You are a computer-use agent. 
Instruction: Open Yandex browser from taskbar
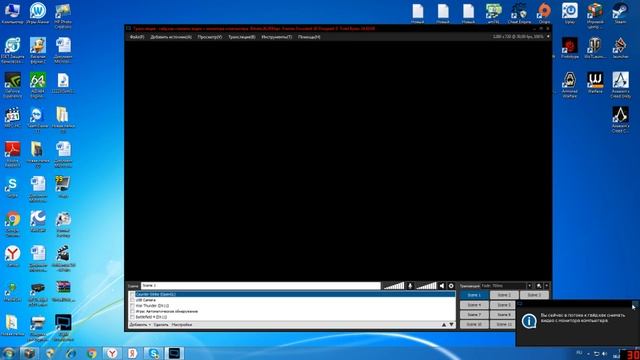pyautogui.click(x=112, y=353)
